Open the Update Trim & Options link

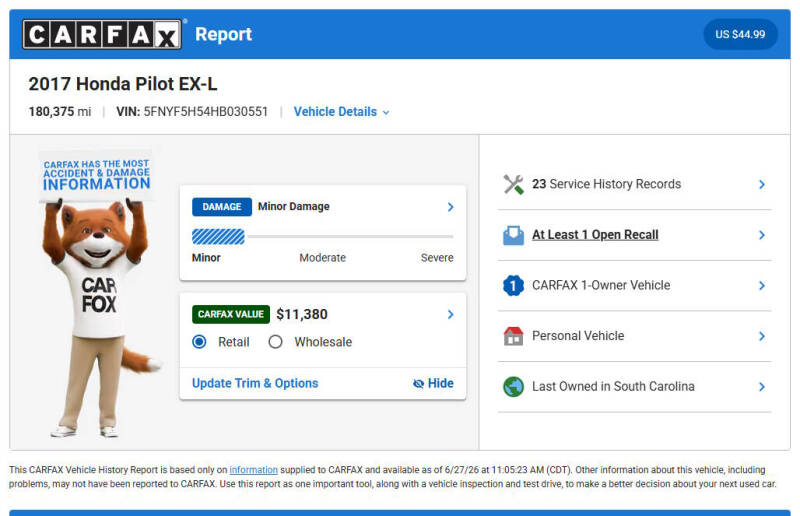[x=255, y=383]
